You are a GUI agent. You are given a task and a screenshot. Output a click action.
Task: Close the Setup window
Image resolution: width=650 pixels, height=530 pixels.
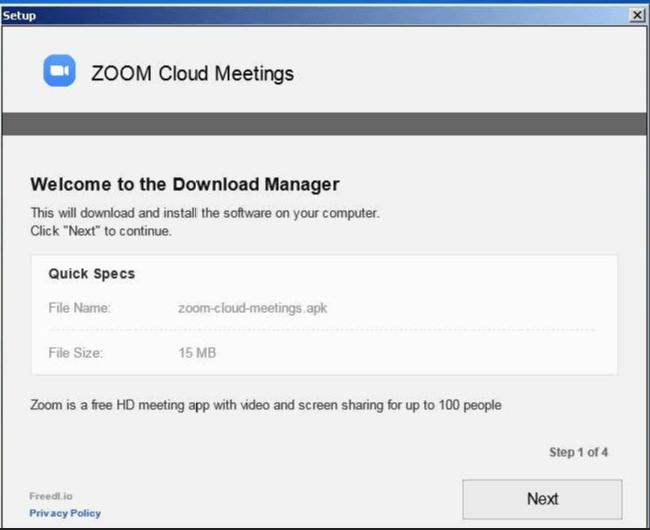637,16
